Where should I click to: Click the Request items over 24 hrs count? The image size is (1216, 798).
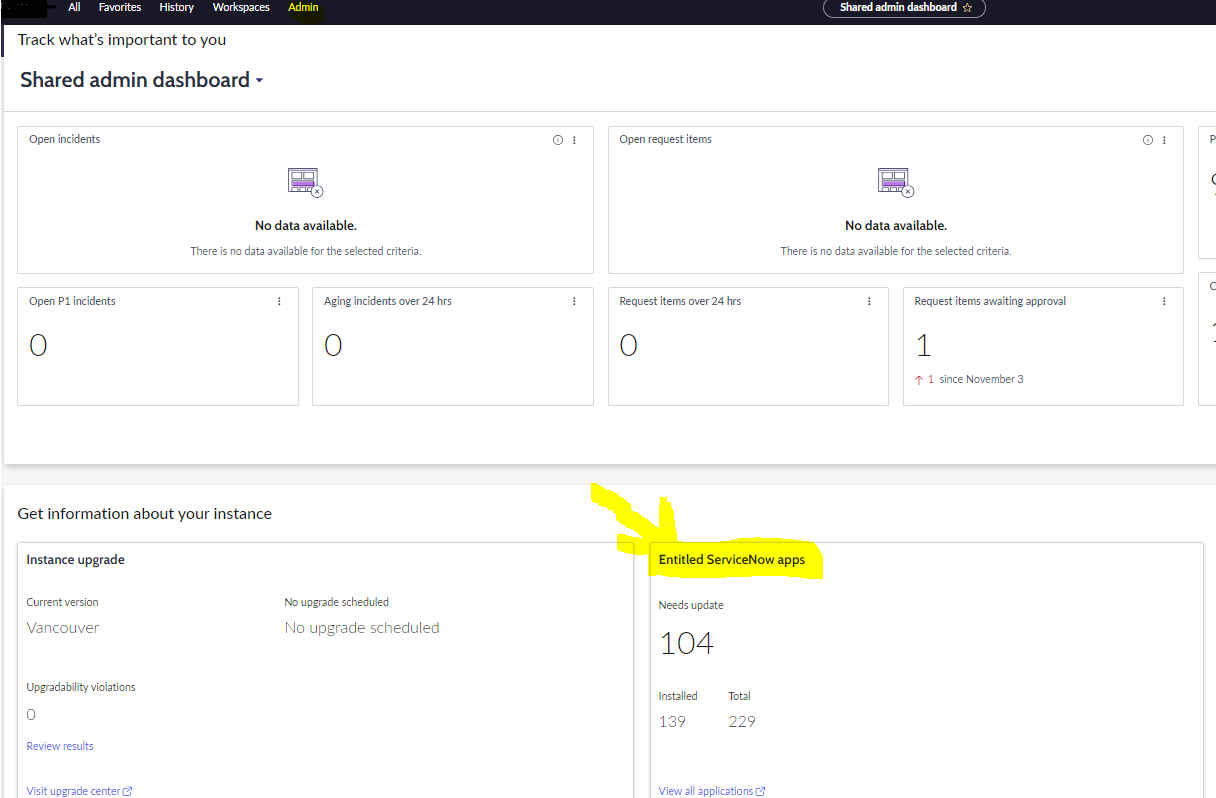point(628,346)
